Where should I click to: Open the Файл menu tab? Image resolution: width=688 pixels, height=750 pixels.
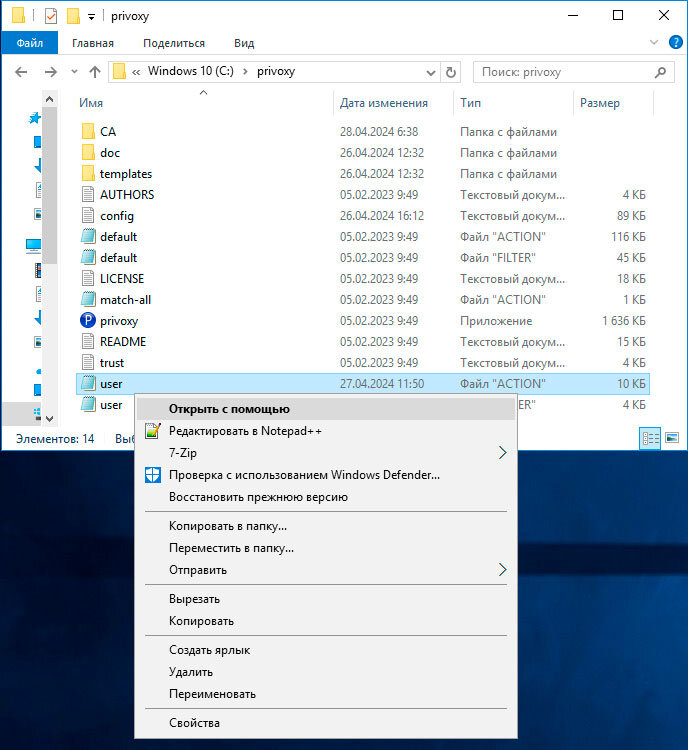(30, 43)
